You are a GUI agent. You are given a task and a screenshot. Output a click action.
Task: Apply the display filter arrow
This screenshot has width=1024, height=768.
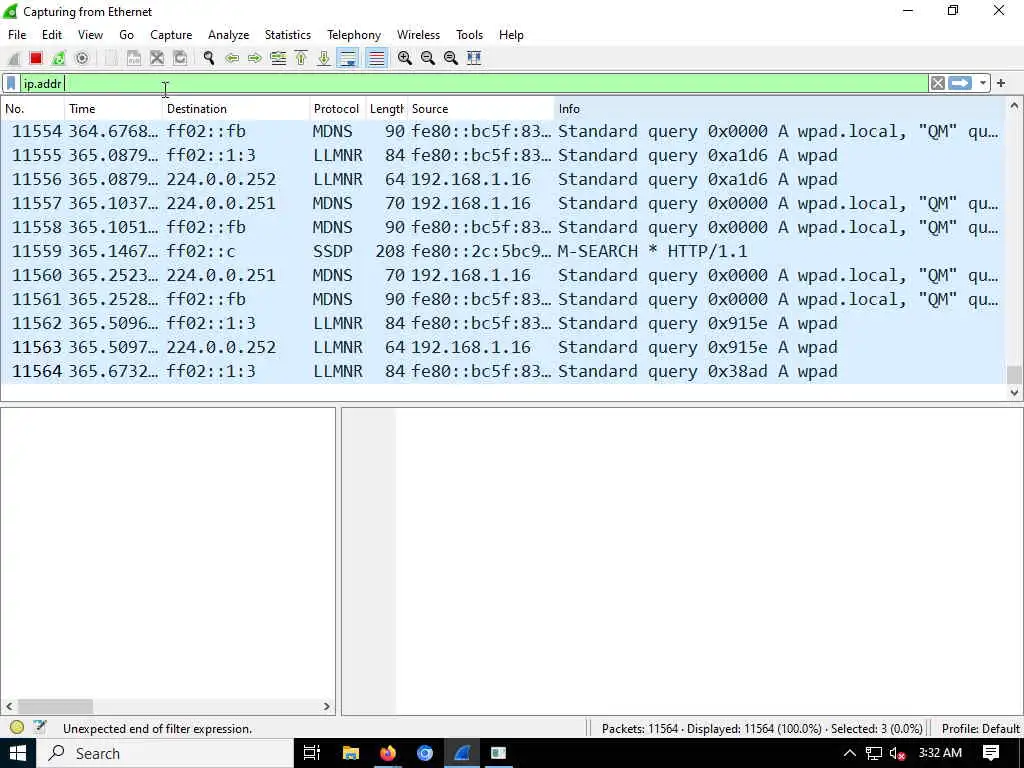(960, 84)
